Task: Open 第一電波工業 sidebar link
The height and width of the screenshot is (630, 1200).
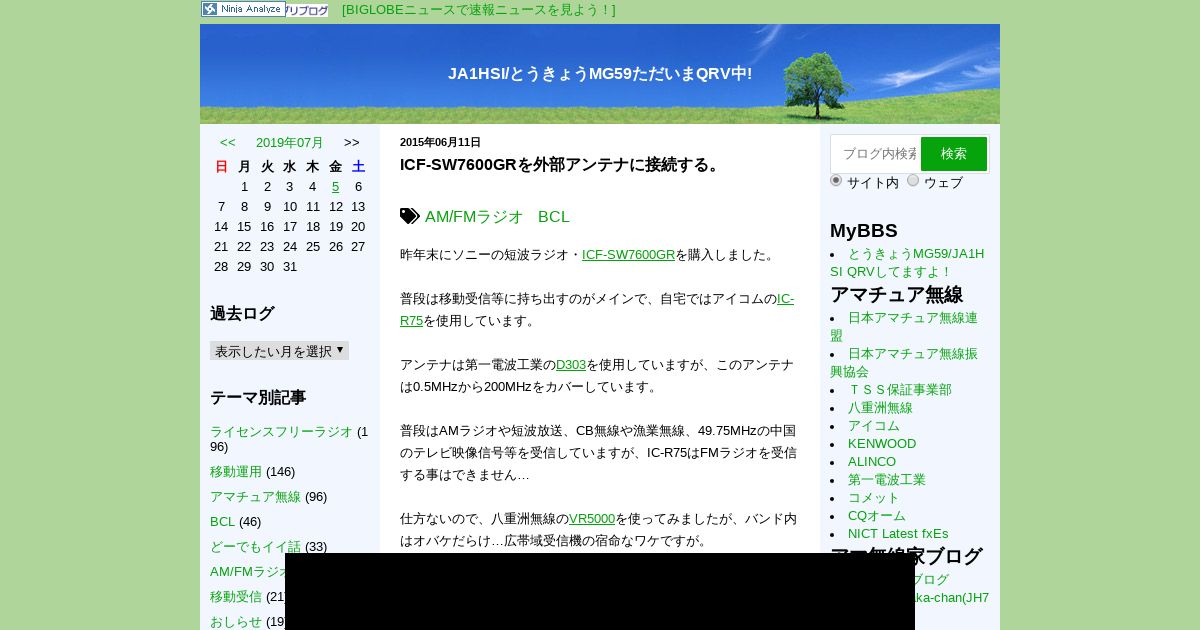Action: click(x=887, y=479)
